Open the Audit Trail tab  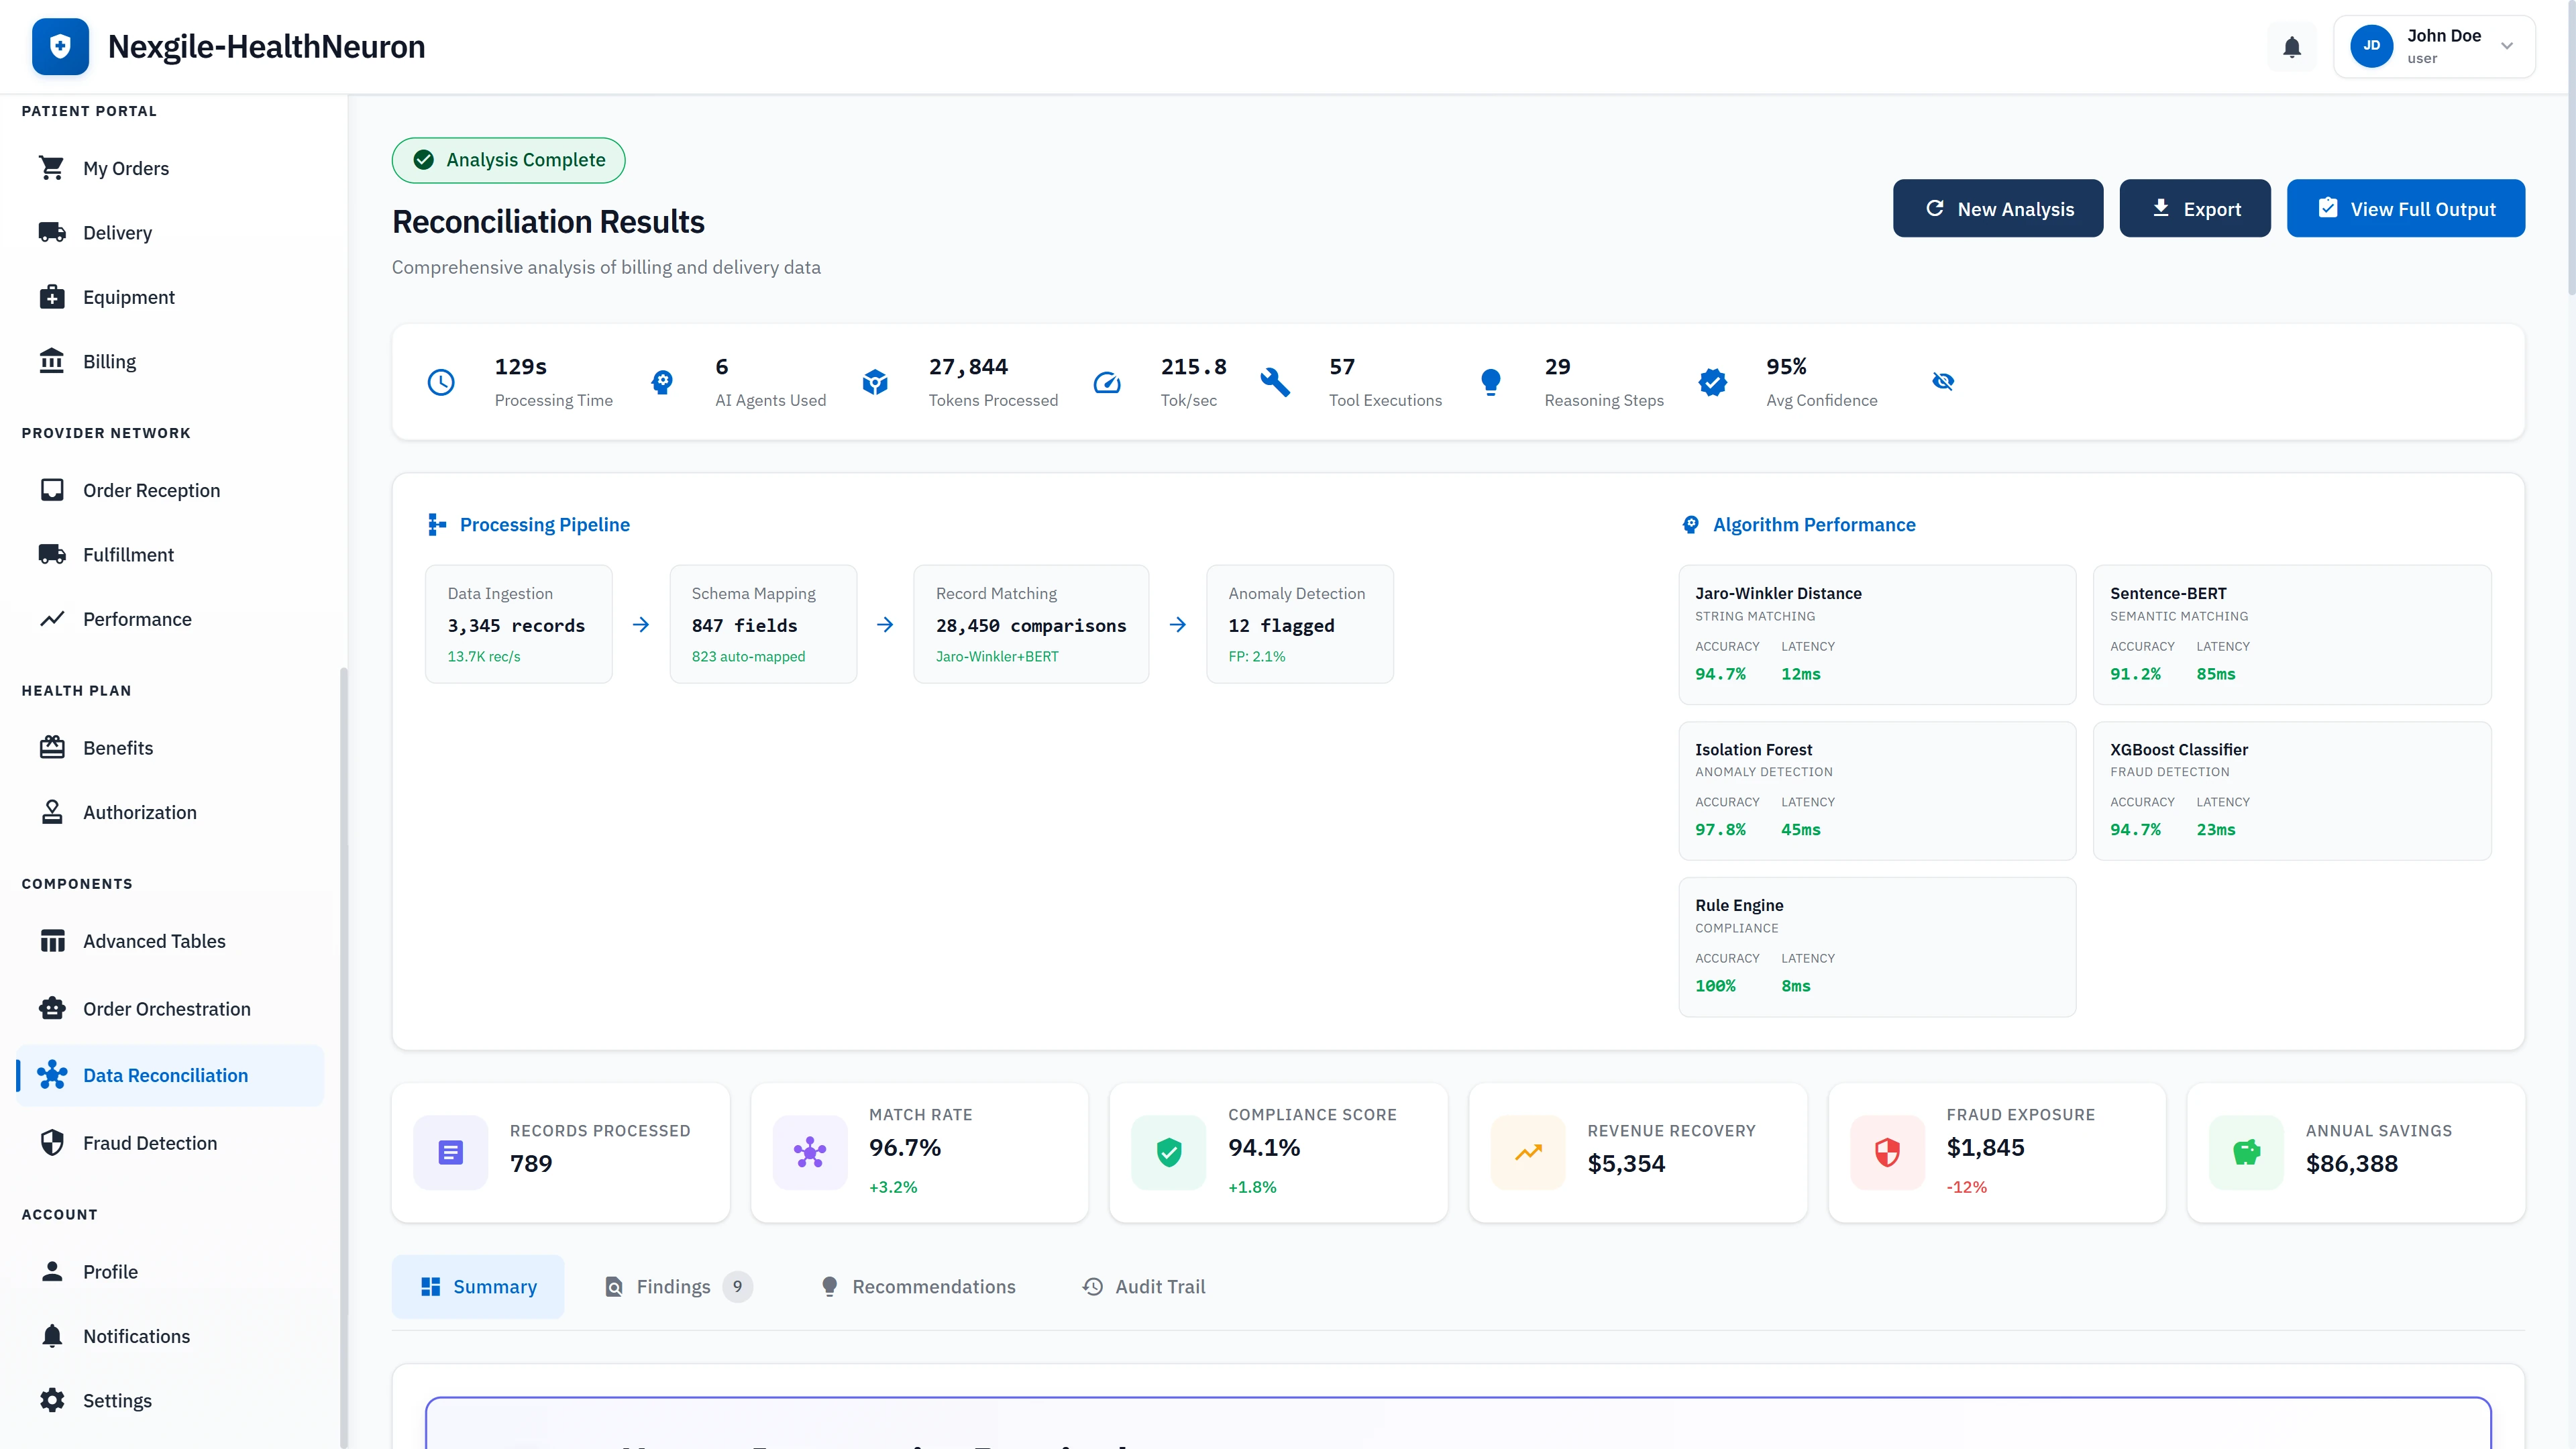pyautogui.click(x=1143, y=1286)
